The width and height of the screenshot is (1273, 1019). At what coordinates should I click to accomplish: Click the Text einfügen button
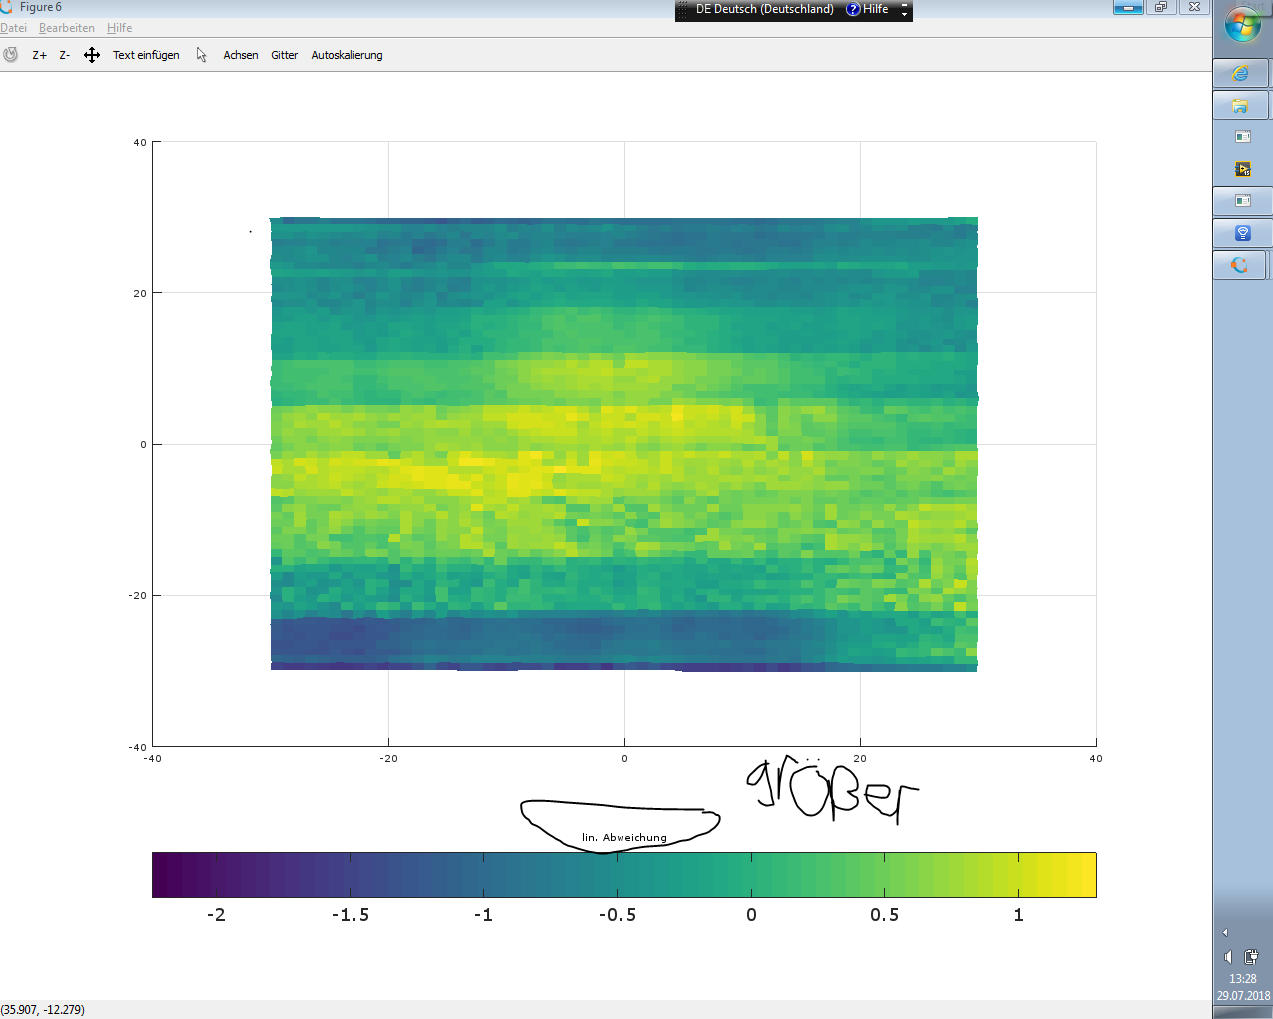tap(146, 55)
